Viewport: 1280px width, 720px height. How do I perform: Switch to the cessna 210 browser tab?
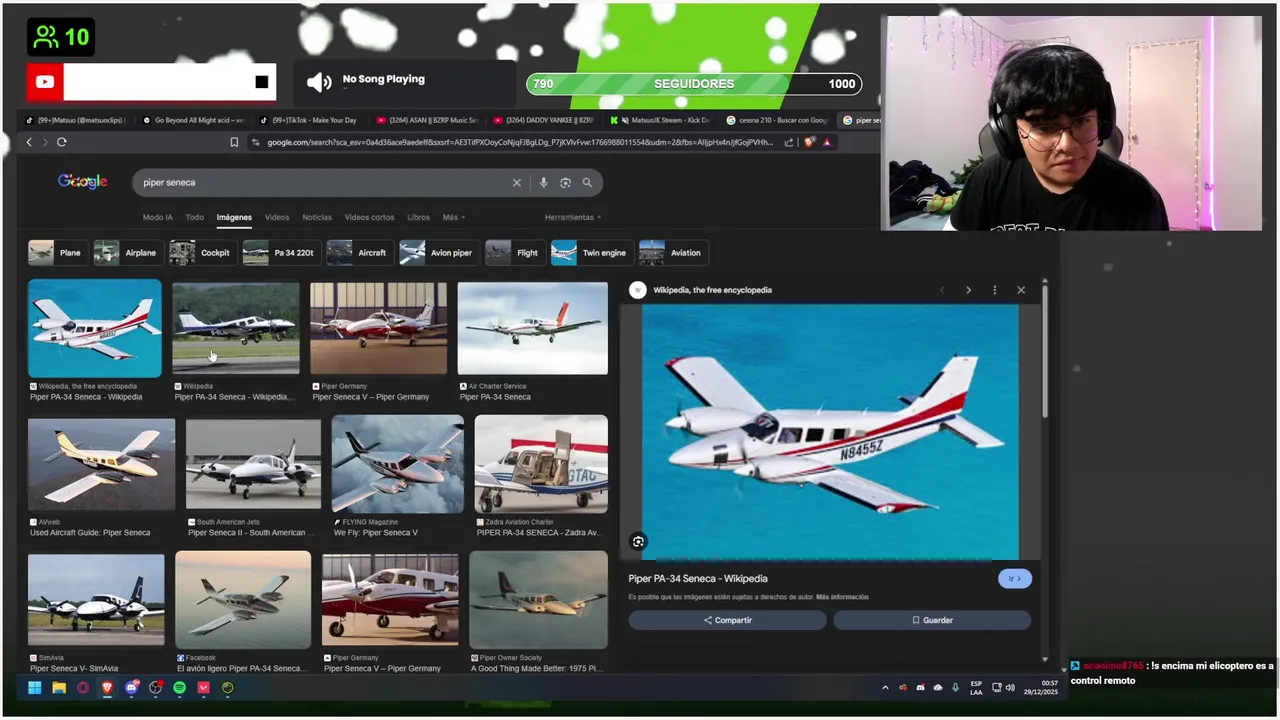777,120
